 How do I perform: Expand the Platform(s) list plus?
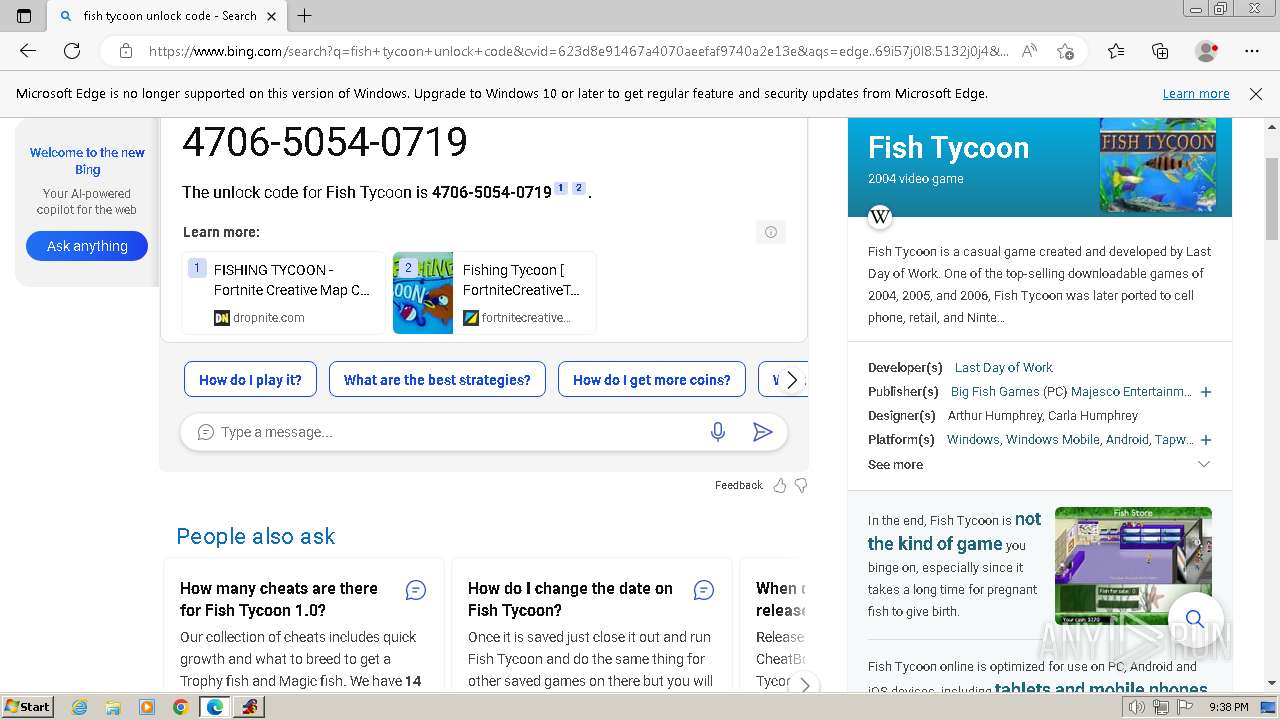click(1206, 440)
